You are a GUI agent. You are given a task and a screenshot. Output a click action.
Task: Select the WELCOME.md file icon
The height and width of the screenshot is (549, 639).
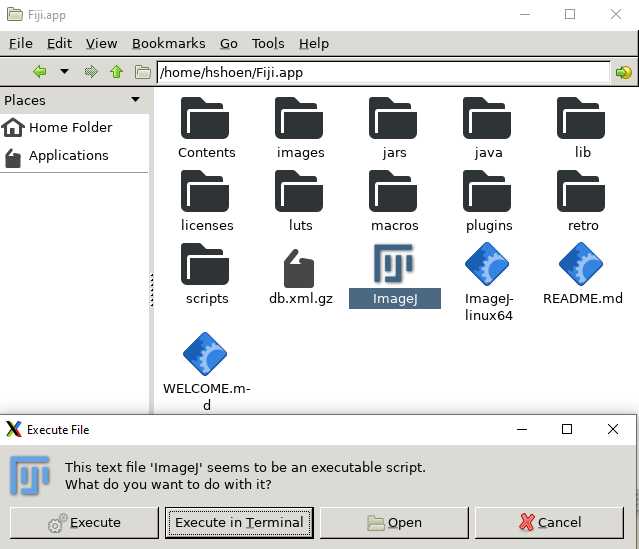[205, 353]
